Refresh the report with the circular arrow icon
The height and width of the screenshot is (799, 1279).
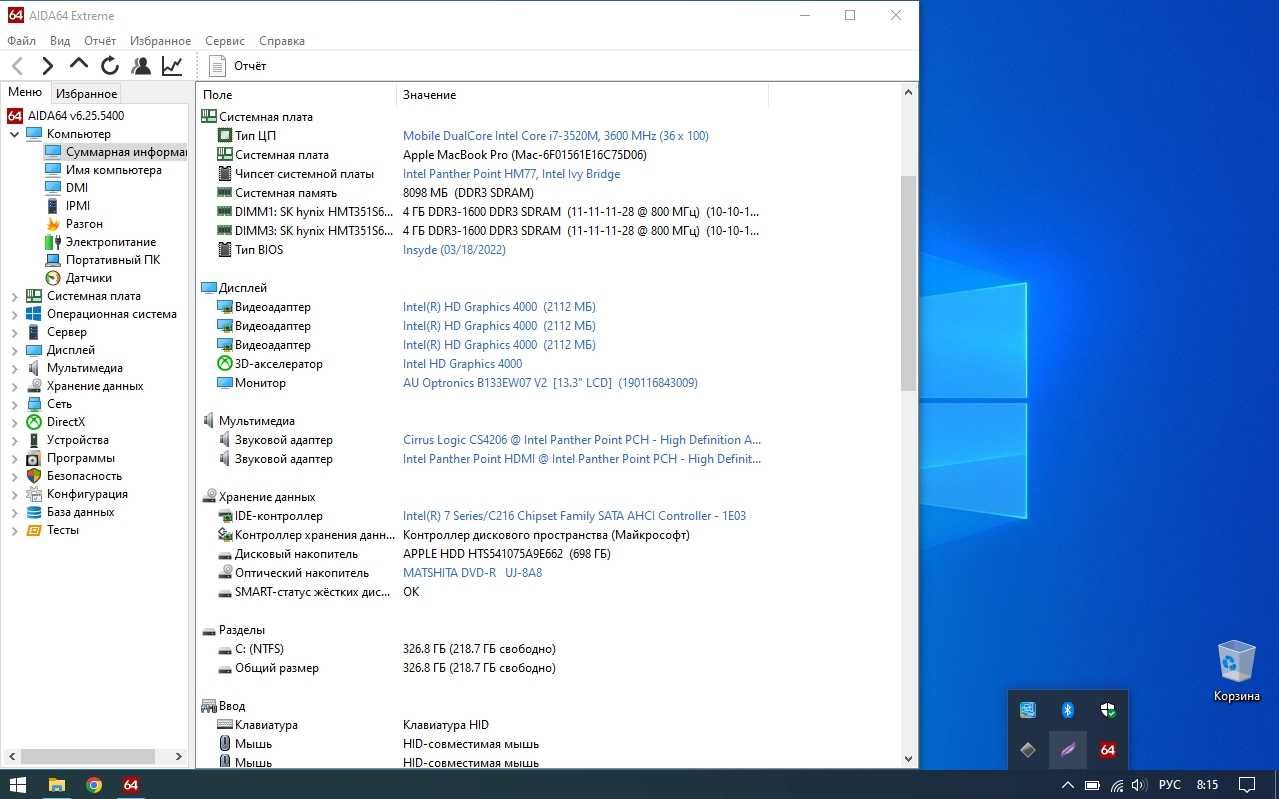click(x=110, y=66)
